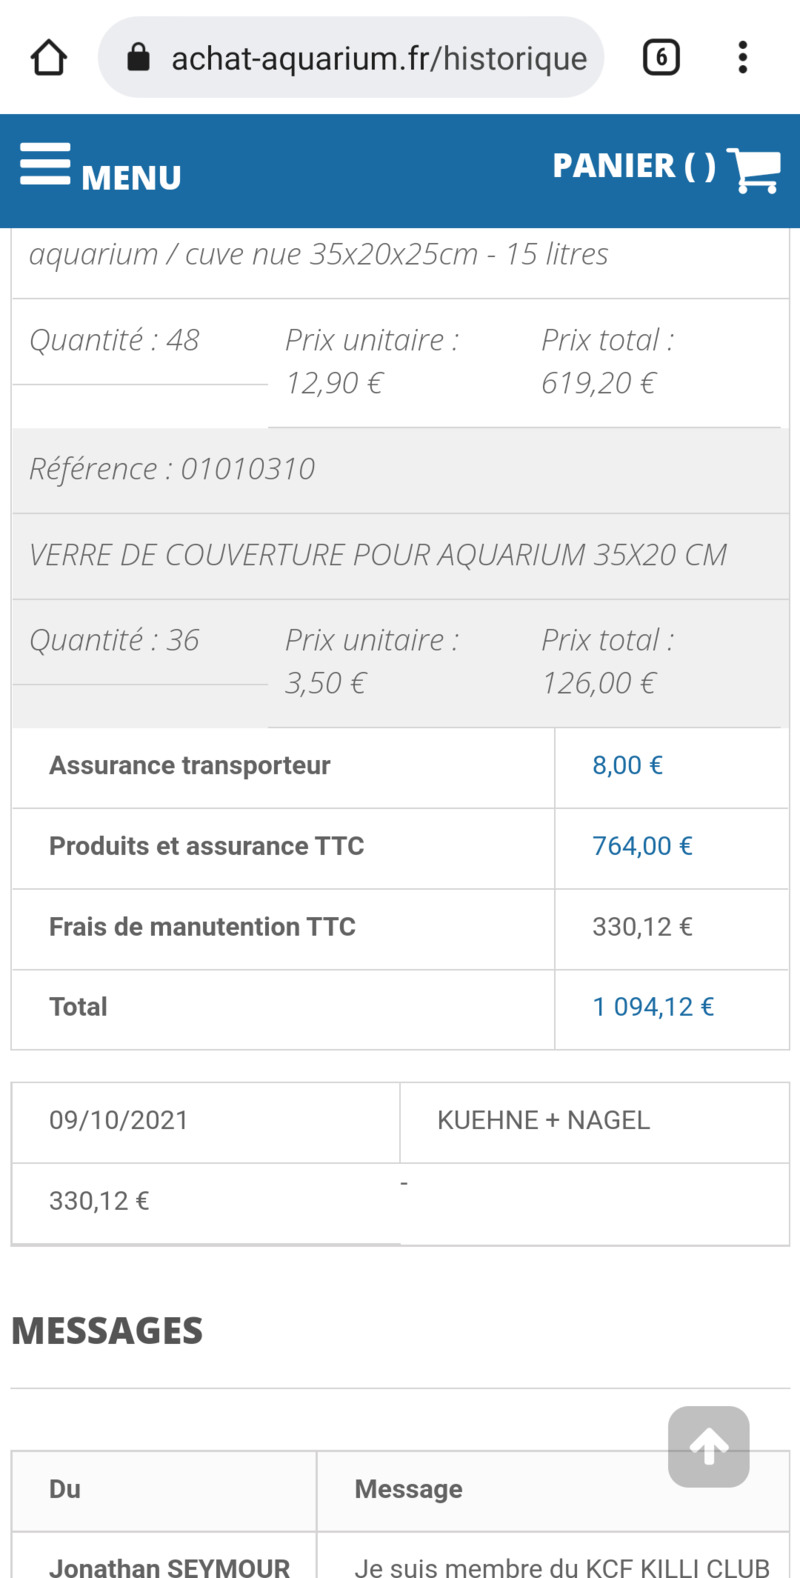Click the Jonathan SEYMOUR sender name

[169, 1567]
